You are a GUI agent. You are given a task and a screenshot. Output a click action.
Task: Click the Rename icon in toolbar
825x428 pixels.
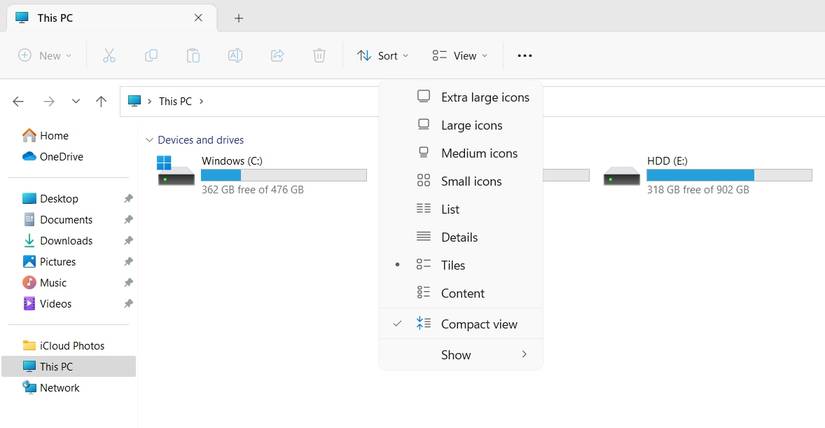click(x=235, y=56)
